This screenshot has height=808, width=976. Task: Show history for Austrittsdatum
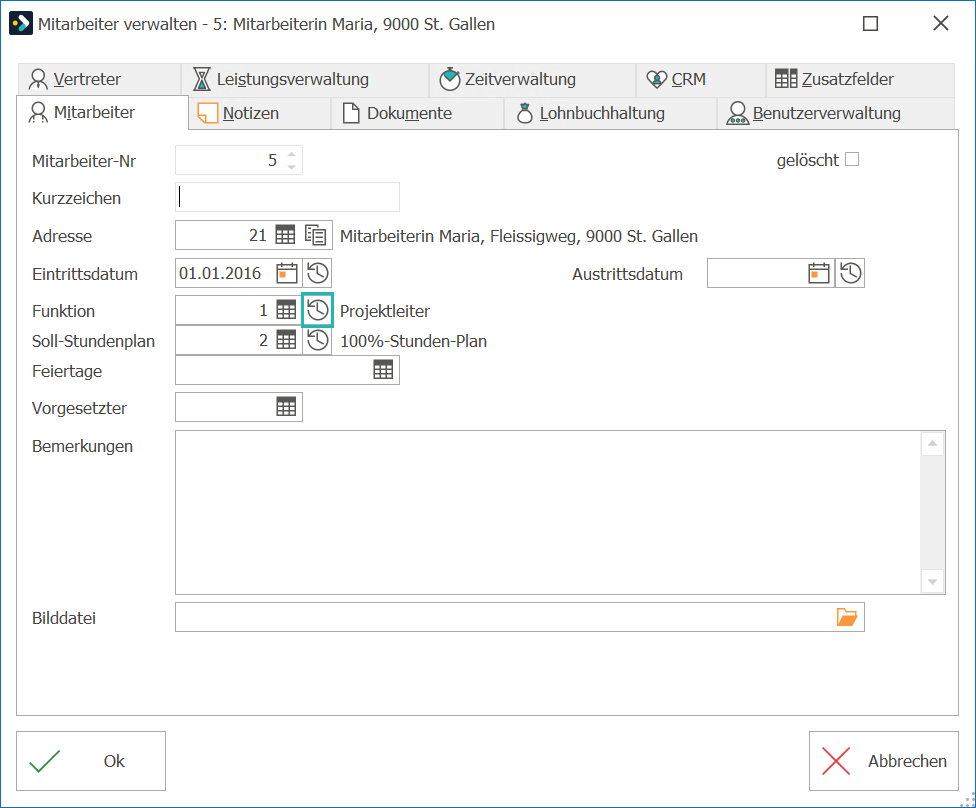(850, 273)
